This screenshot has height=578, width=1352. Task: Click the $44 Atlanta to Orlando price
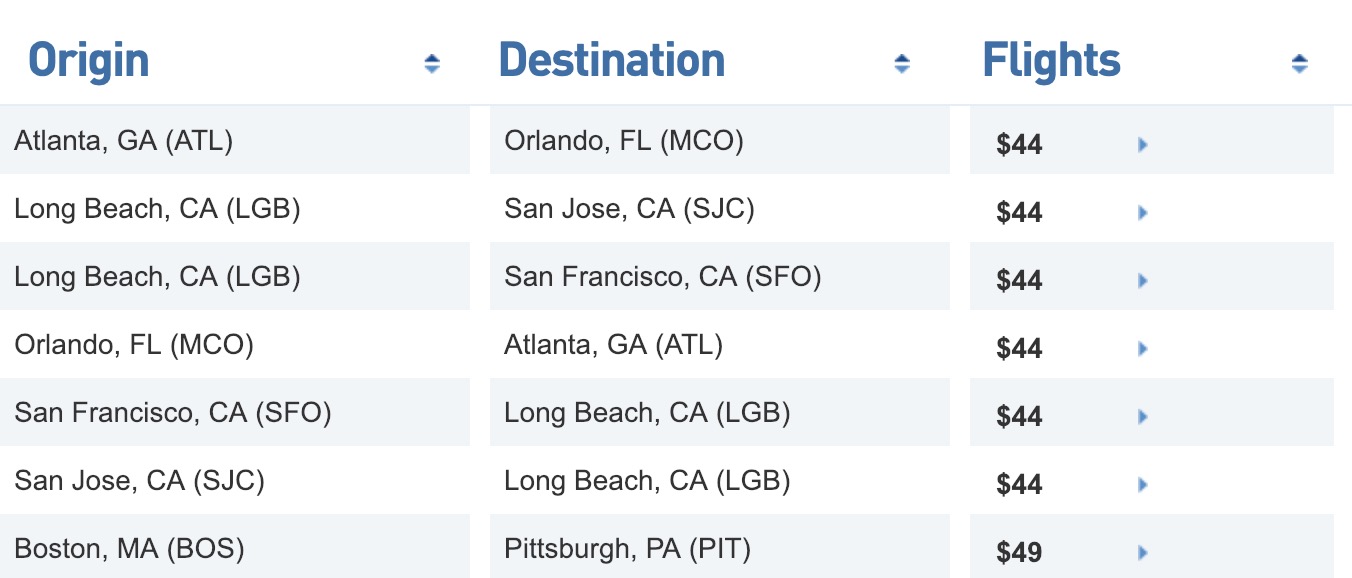pos(1019,145)
